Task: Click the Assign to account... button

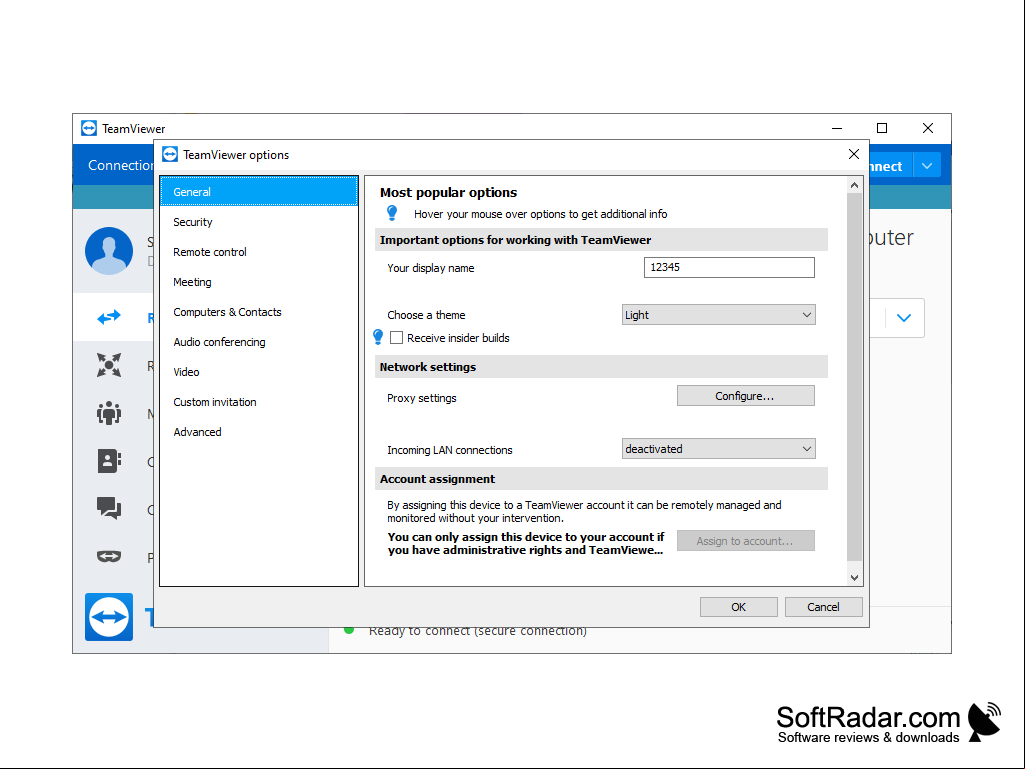Action: (745, 541)
